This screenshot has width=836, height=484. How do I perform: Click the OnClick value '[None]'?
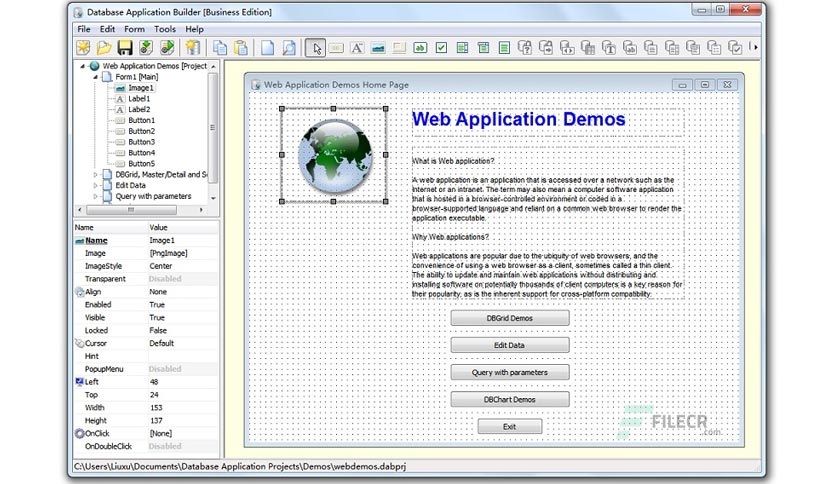(160, 434)
